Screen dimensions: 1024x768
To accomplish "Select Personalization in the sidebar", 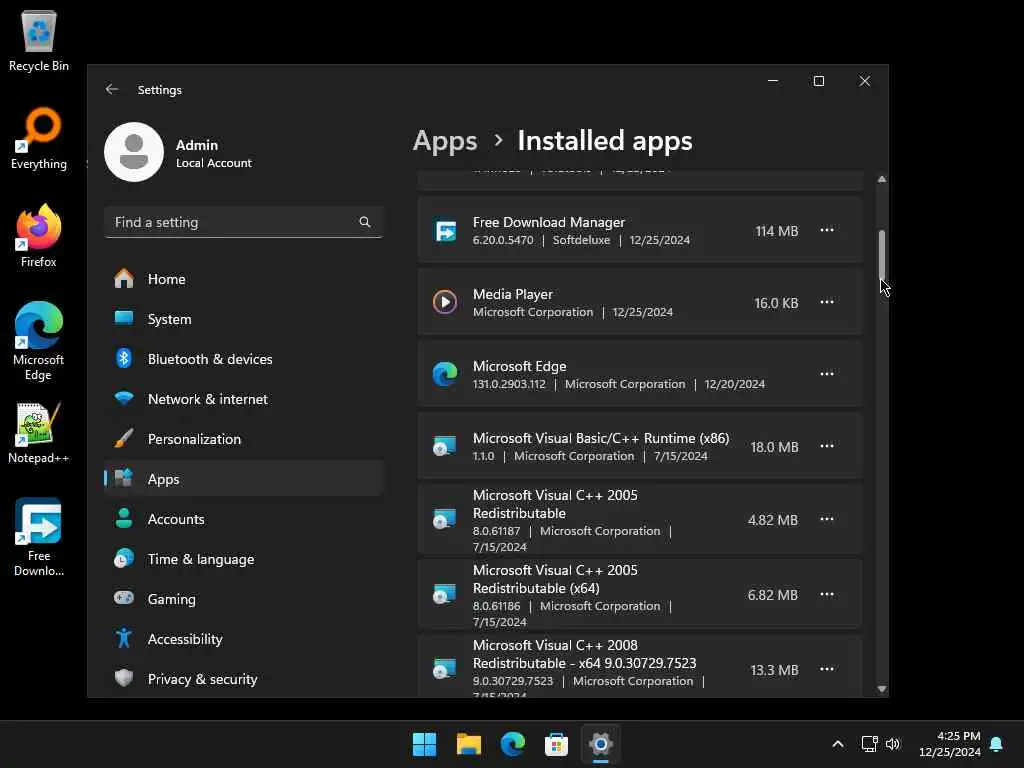I will (243, 439).
